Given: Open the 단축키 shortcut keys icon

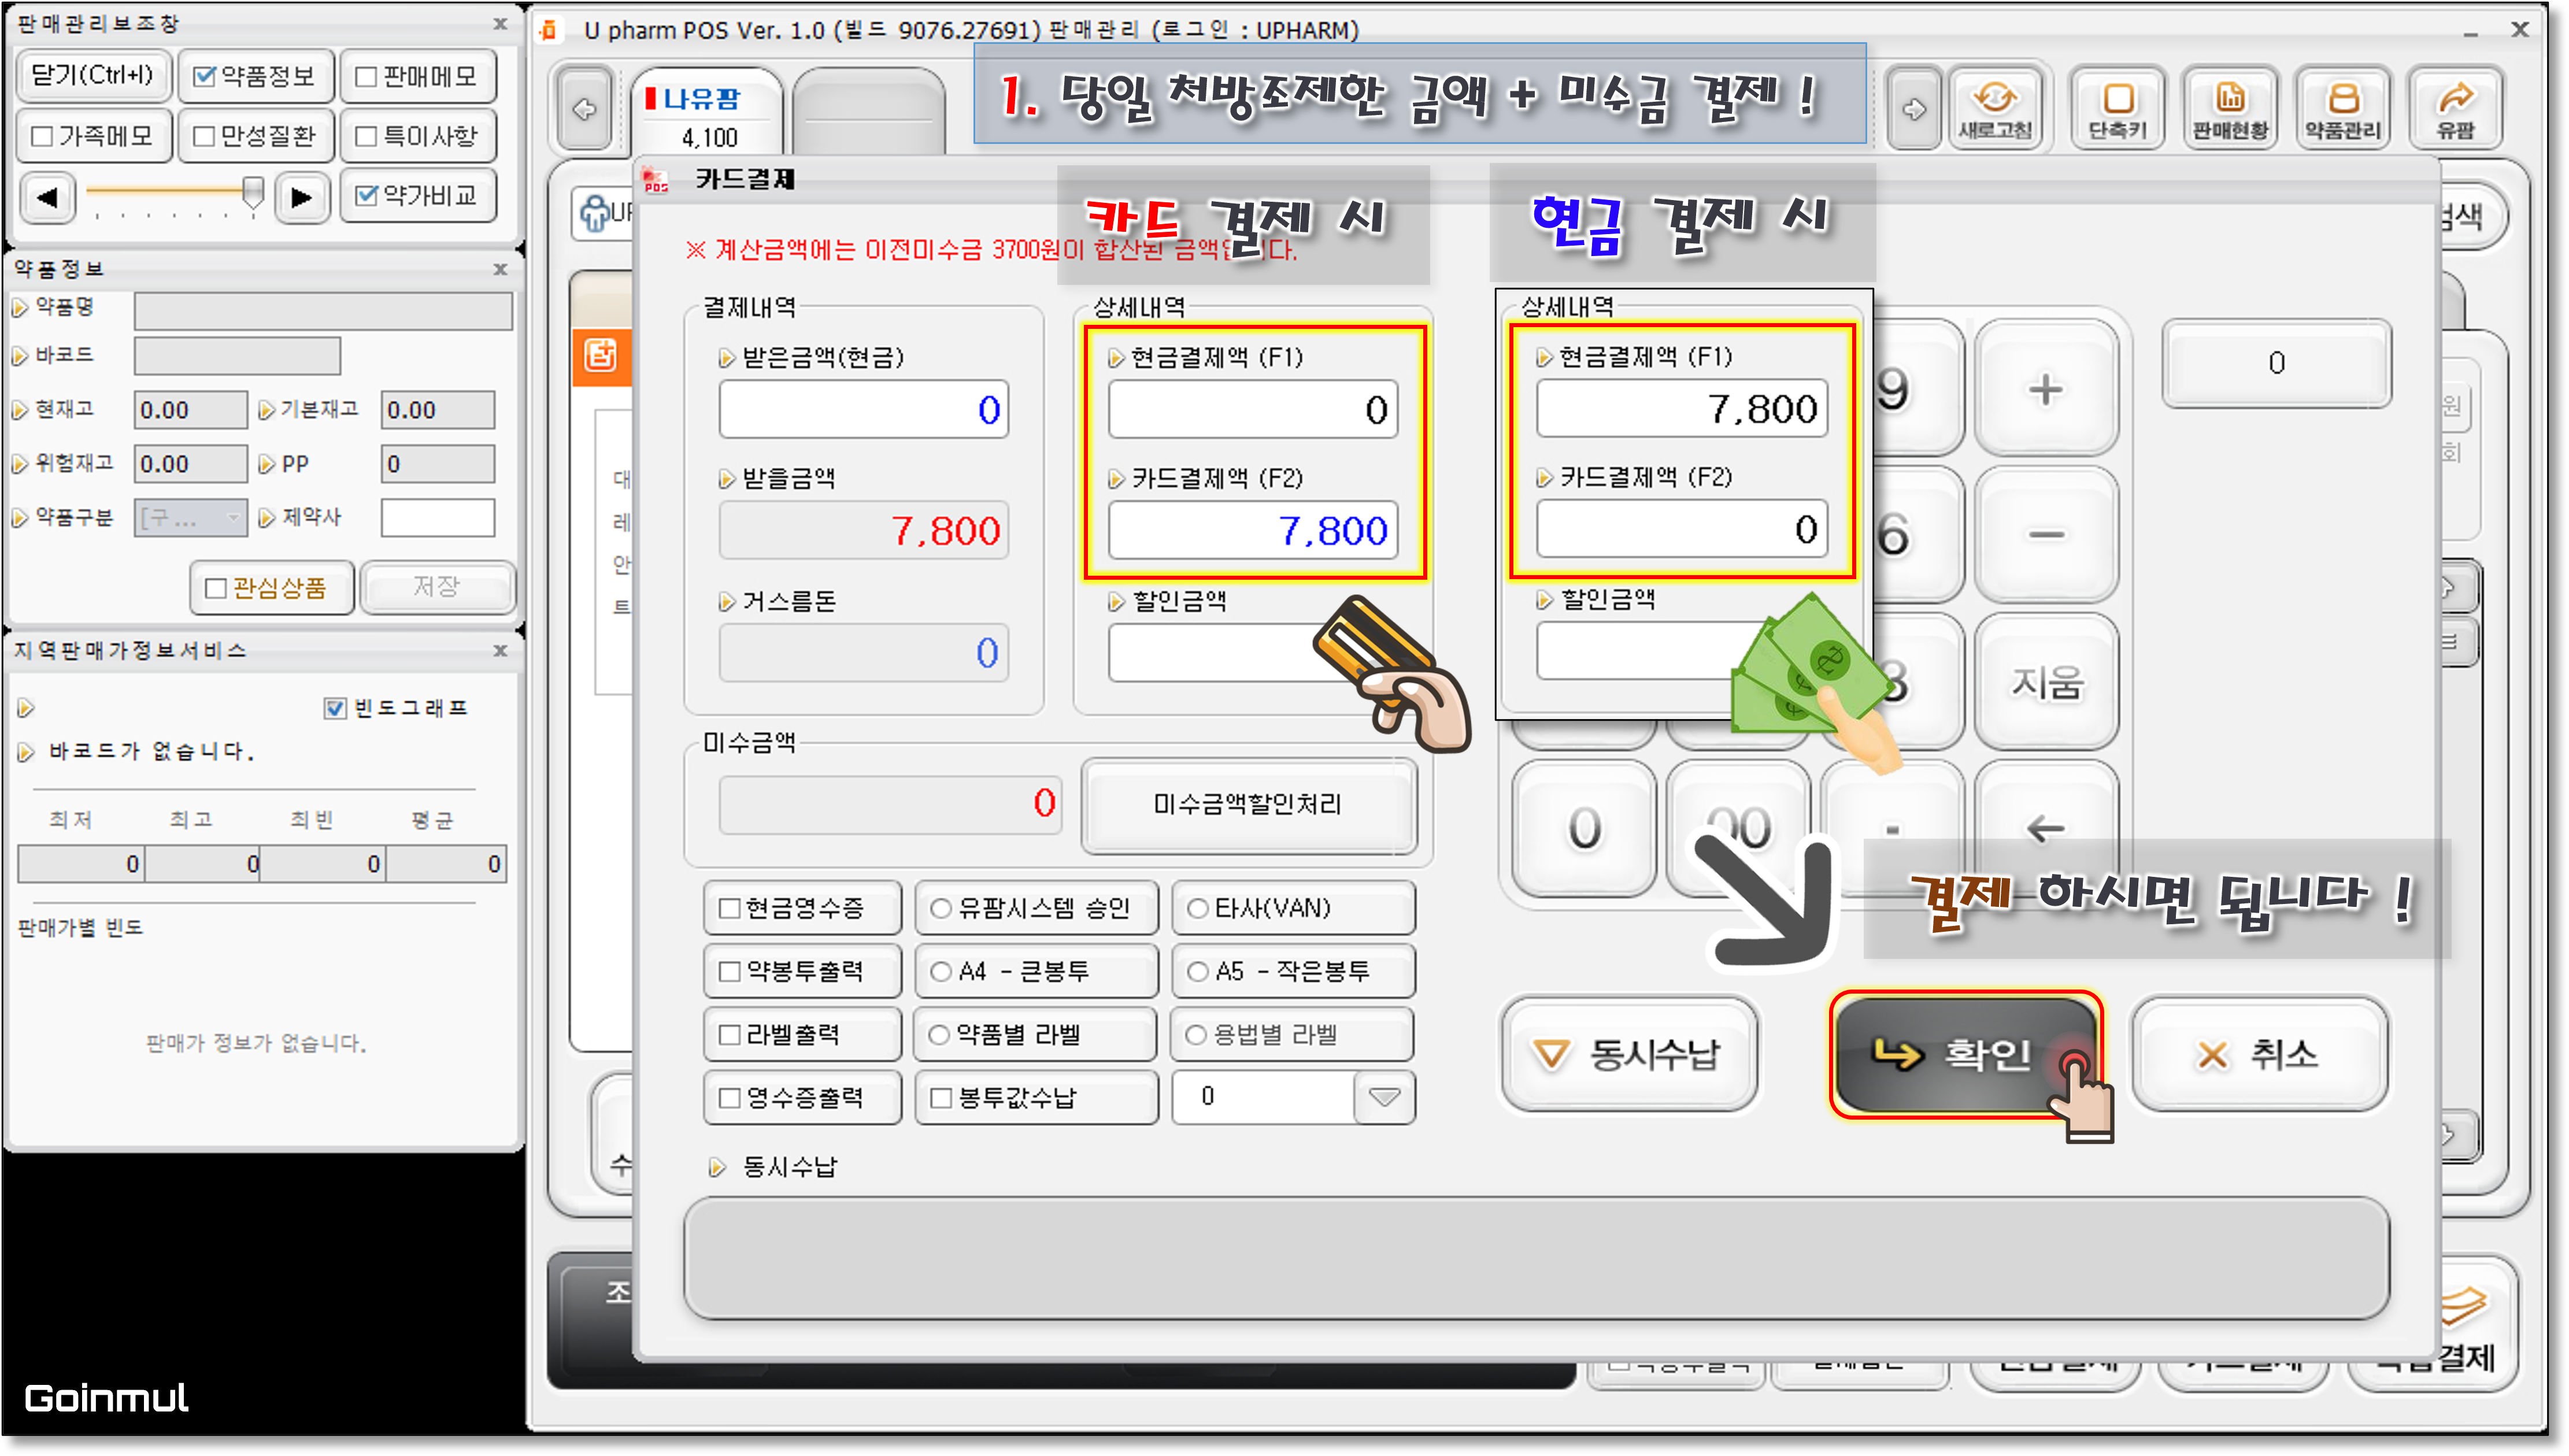Looking at the screenshot, I should click(2117, 110).
